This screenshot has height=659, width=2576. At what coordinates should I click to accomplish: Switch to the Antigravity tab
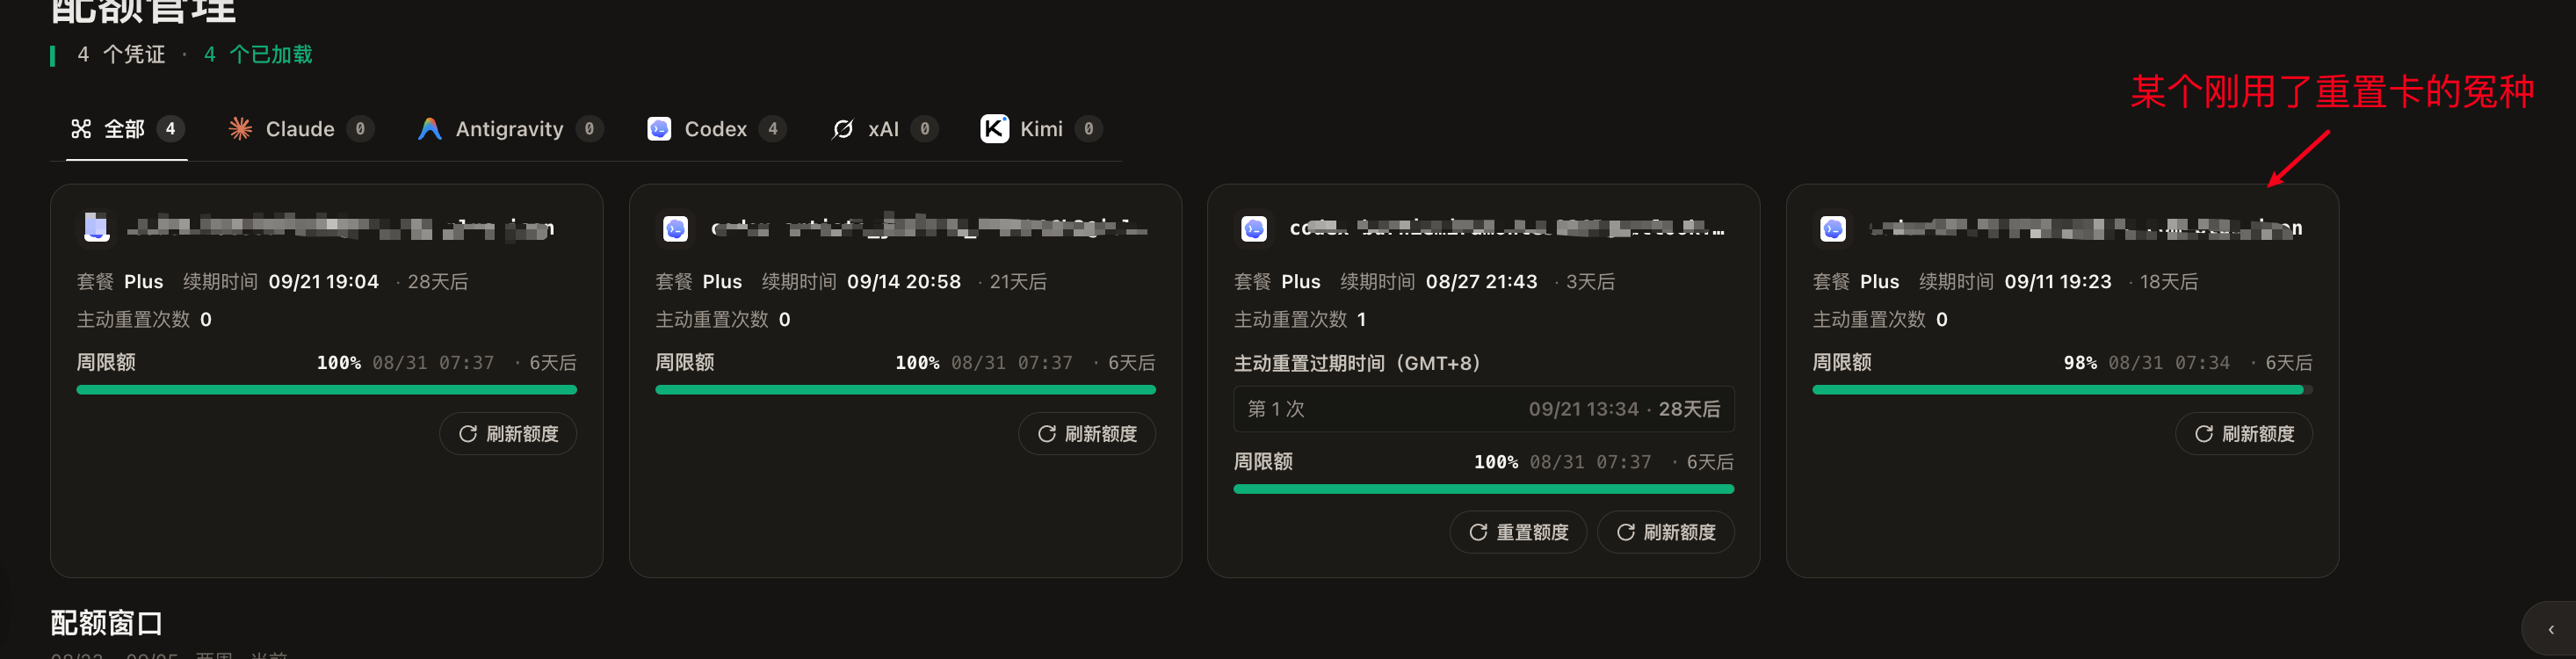point(510,128)
